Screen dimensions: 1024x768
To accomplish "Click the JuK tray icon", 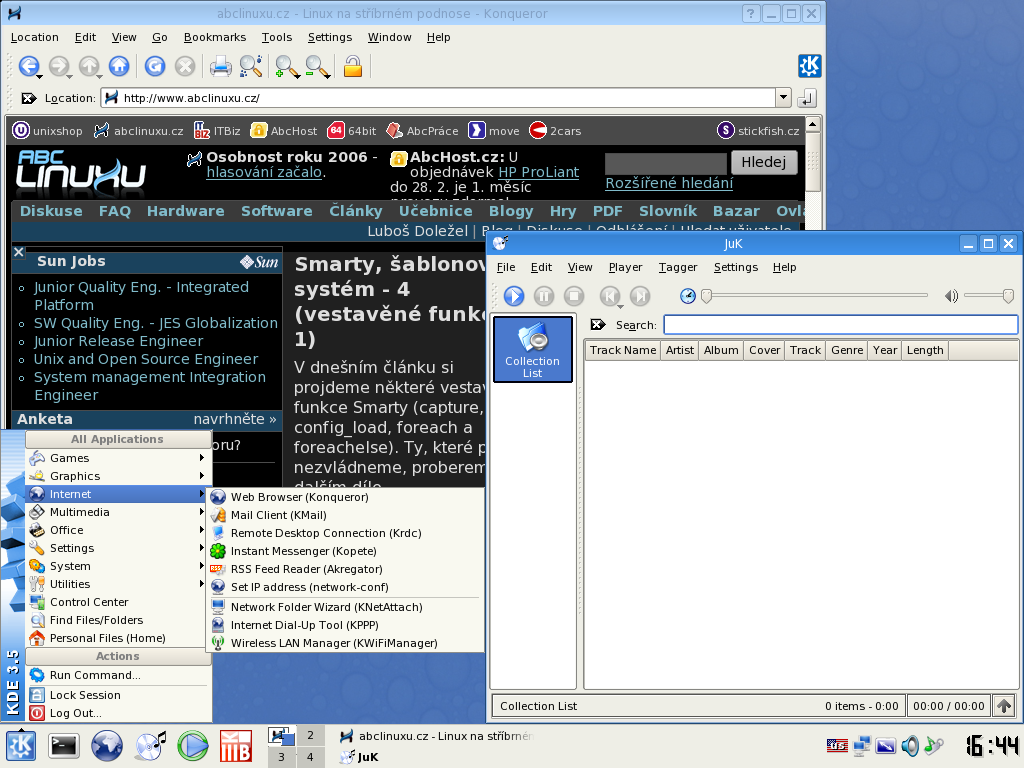I will coord(935,745).
